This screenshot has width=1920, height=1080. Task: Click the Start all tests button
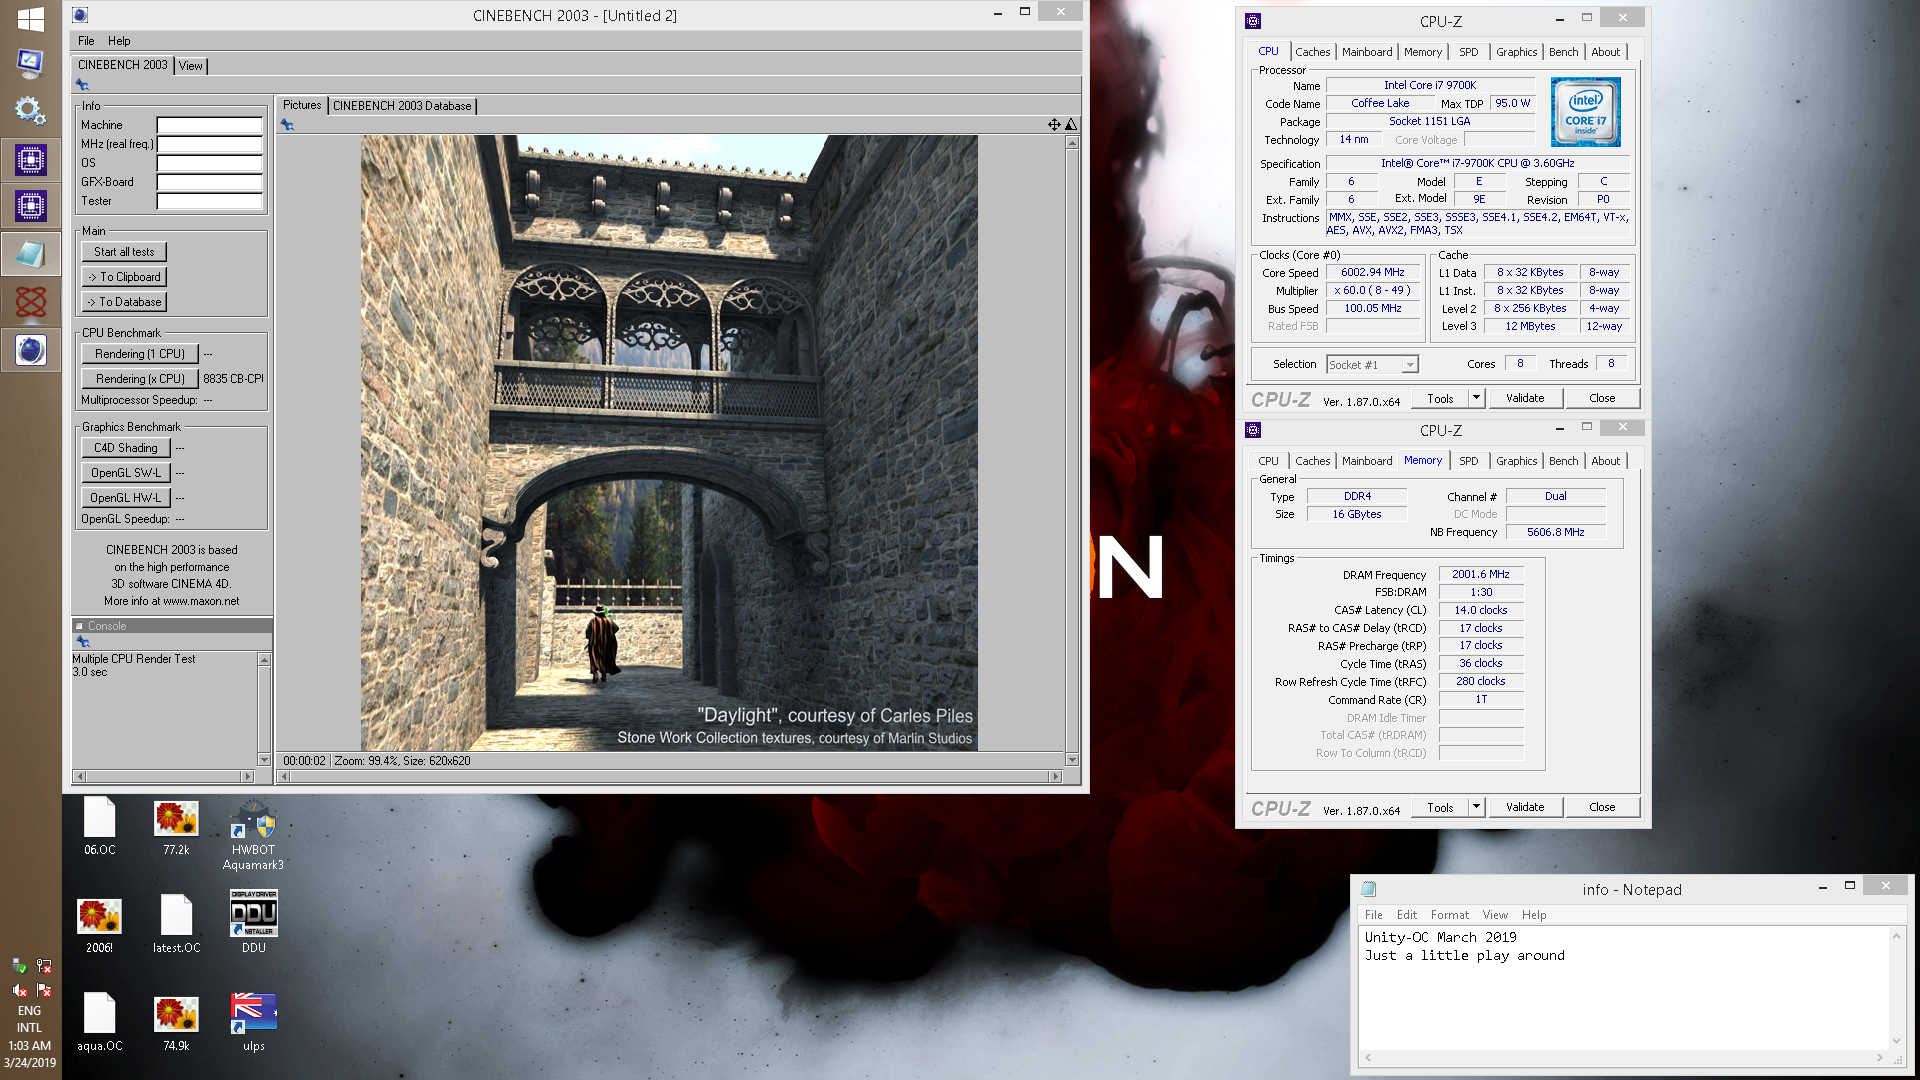124,252
